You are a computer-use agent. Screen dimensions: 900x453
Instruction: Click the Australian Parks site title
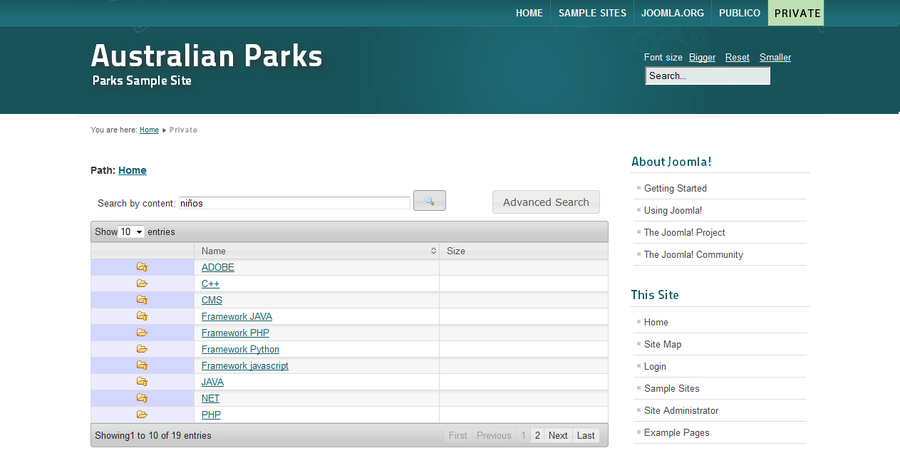[207, 56]
